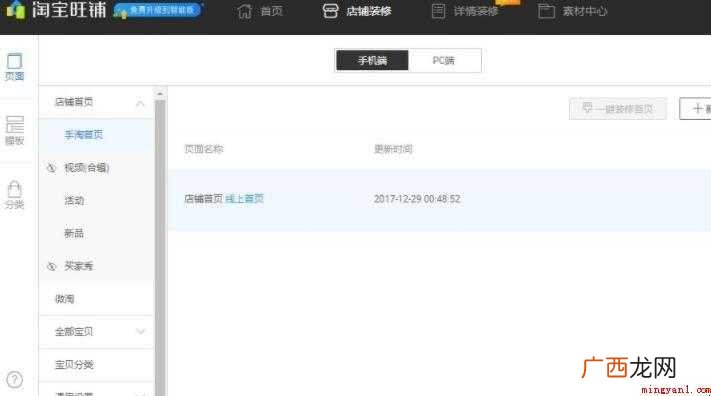Image resolution: width=711 pixels, height=396 pixels.
Task: Click the help question mark icon
Action: pyautogui.click(x=15, y=380)
